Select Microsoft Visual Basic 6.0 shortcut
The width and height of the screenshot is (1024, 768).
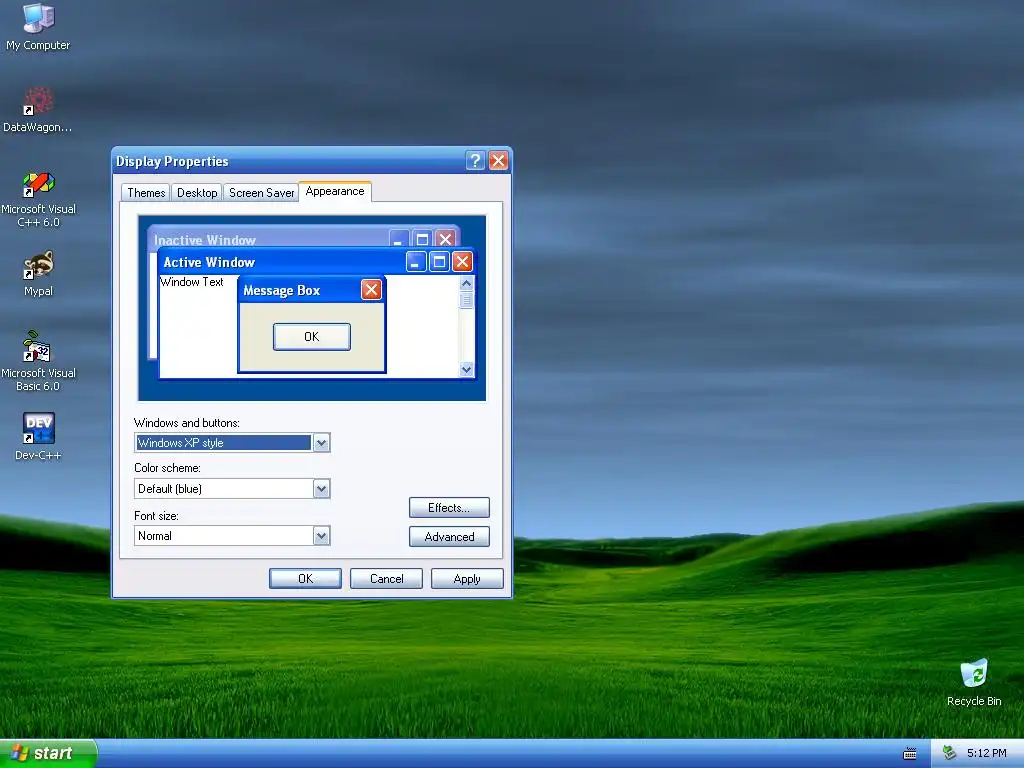(x=38, y=361)
